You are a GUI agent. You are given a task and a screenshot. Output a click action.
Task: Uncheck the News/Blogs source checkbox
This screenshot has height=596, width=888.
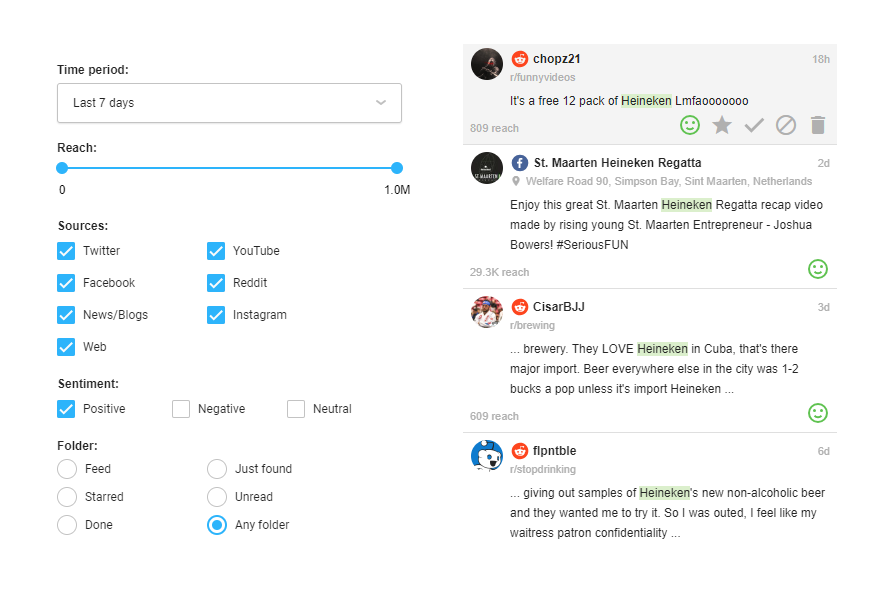pyautogui.click(x=66, y=315)
